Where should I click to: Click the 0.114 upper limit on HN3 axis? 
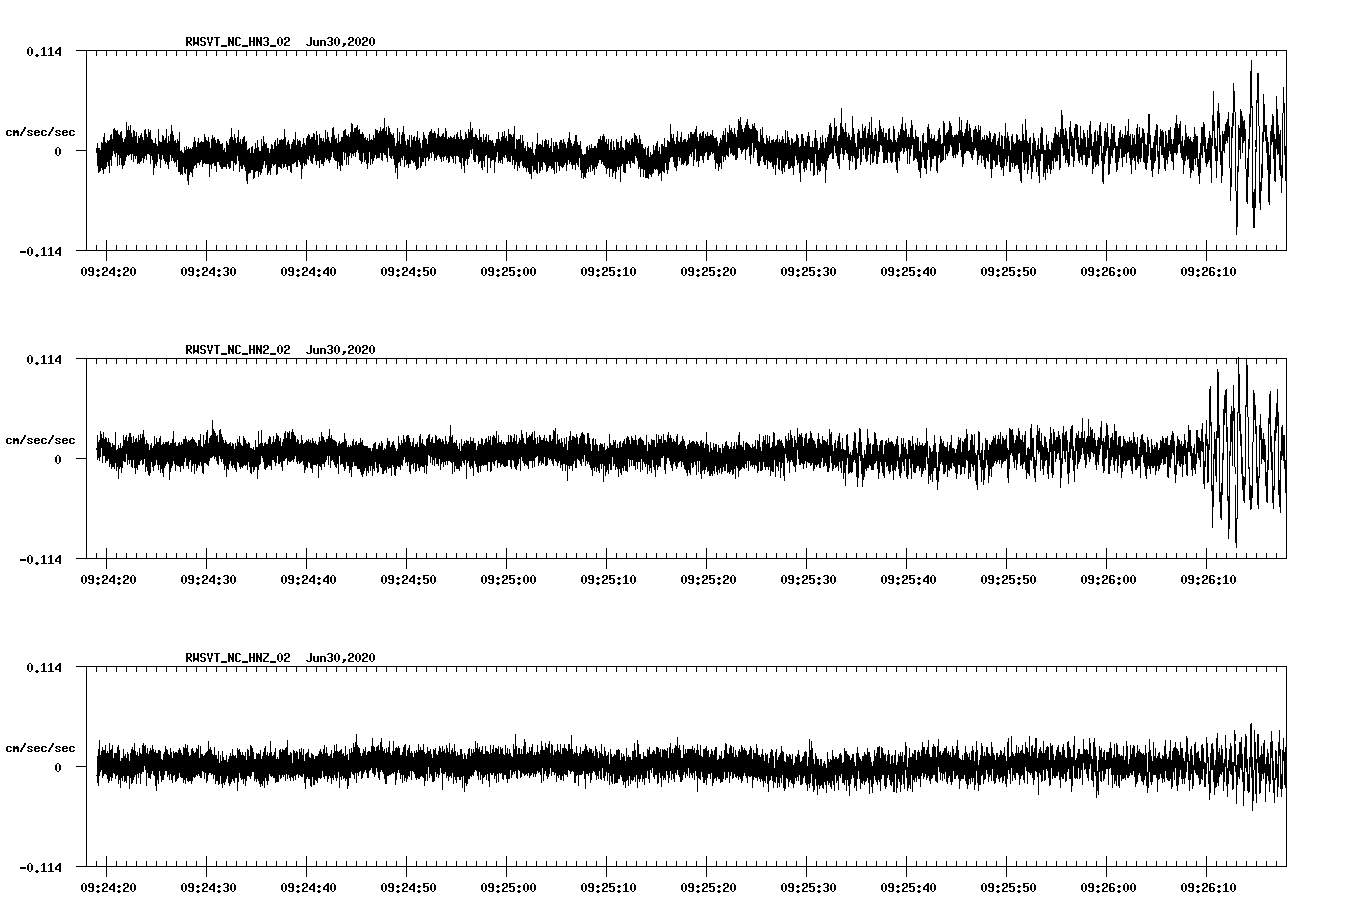(x=44, y=51)
